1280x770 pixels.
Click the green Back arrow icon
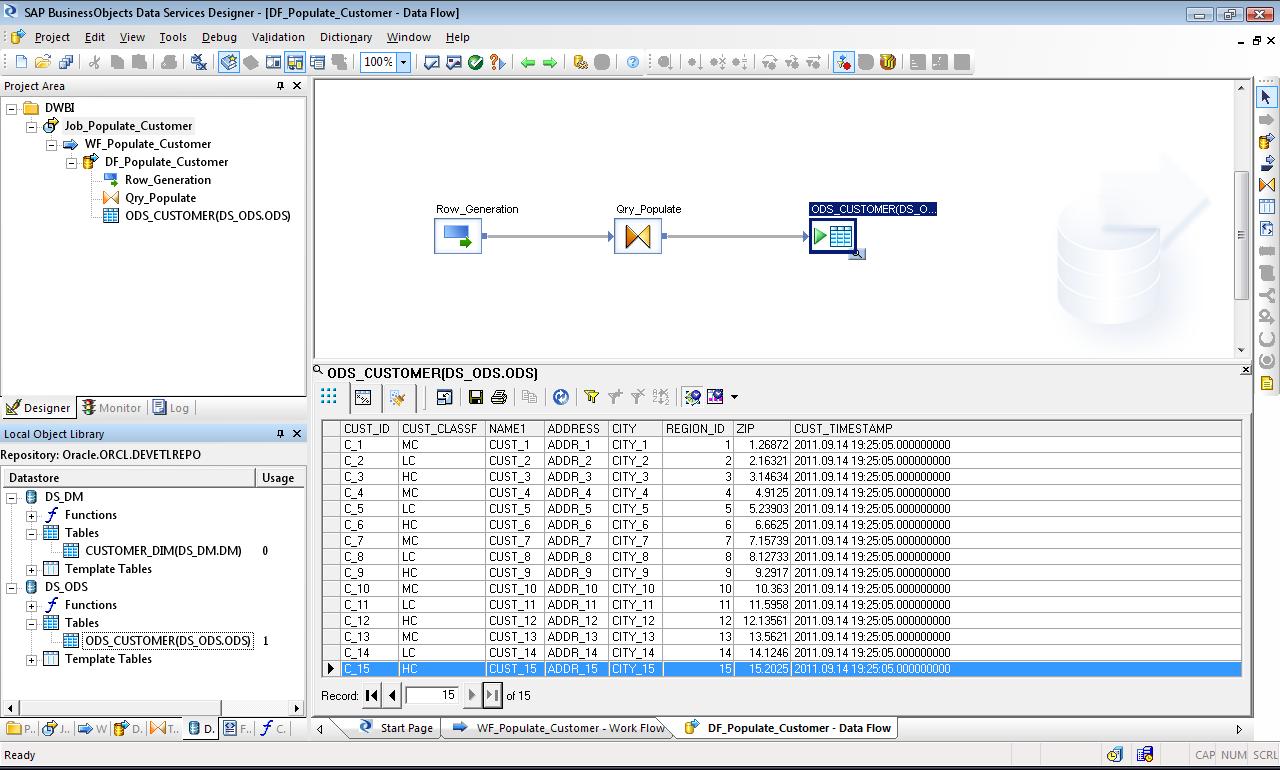click(x=528, y=62)
